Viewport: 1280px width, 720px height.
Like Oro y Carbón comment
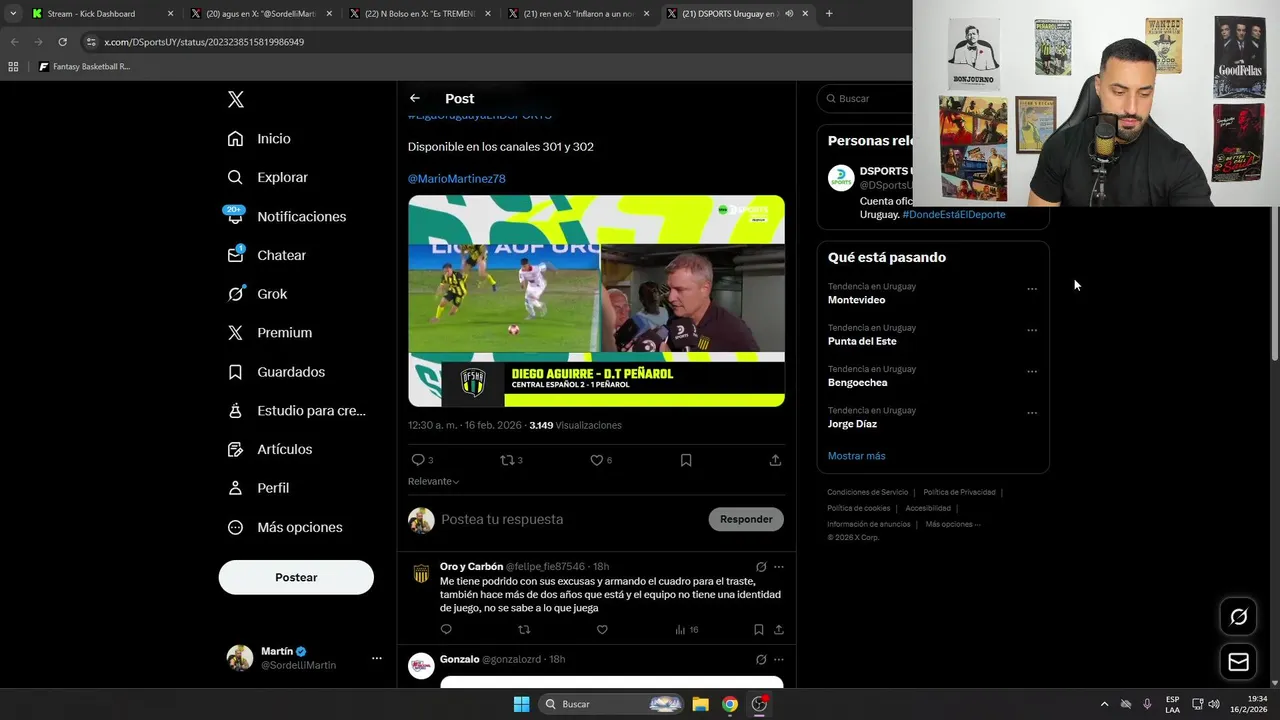(602, 630)
